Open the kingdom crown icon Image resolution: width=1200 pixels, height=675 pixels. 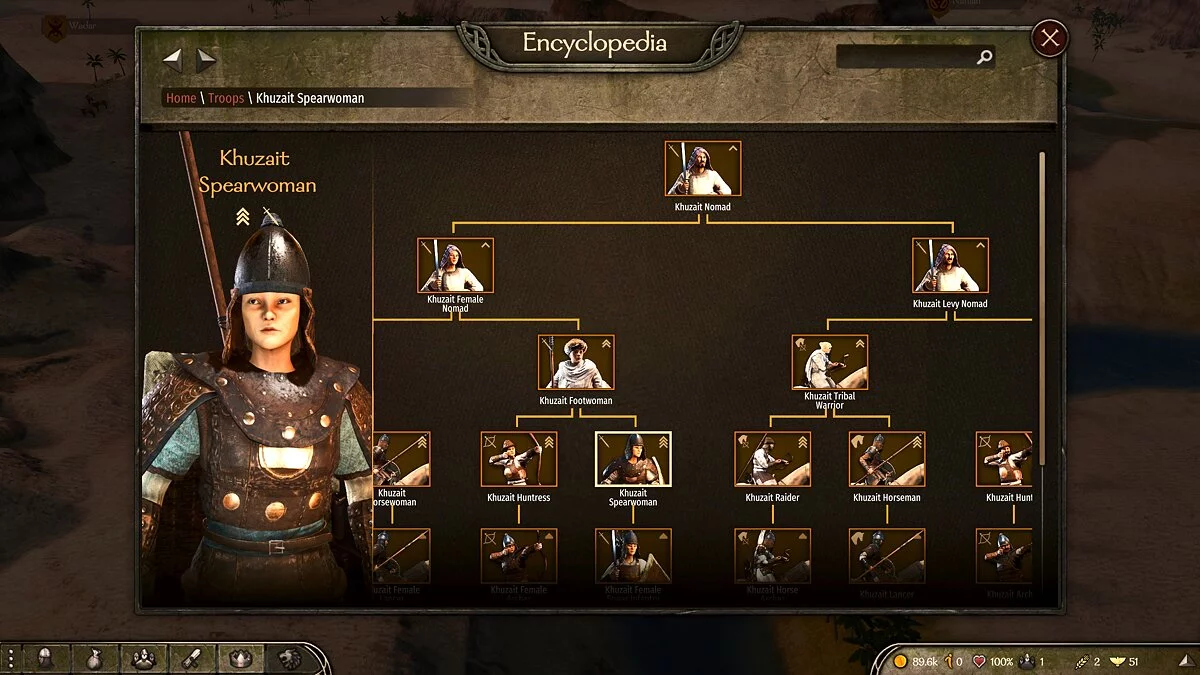pos(241,658)
